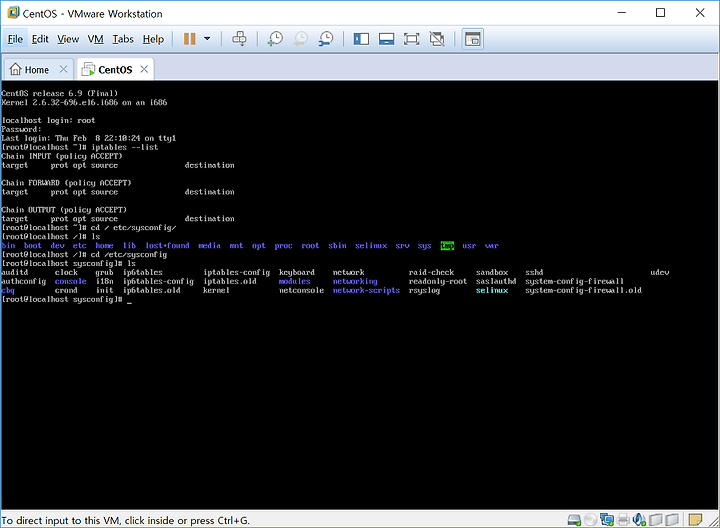Click the 'udev' entry in the listing
The image size is (720, 528).
pyautogui.click(x=659, y=273)
